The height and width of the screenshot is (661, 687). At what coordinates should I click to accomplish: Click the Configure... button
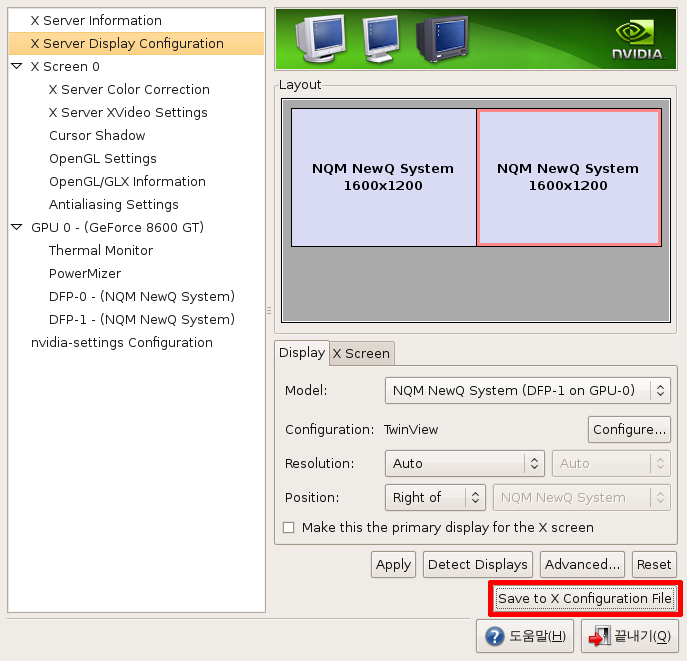629,430
